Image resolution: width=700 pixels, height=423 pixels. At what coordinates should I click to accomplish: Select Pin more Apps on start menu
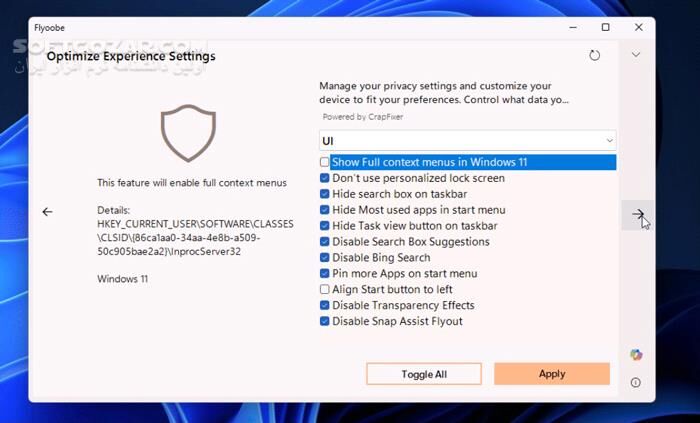404,274
